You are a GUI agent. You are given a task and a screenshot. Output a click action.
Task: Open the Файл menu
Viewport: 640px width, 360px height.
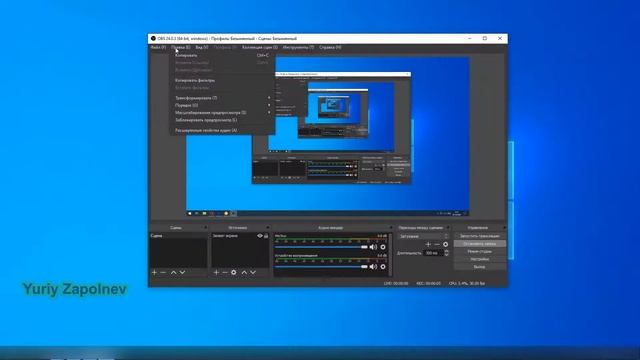point(158,47)
